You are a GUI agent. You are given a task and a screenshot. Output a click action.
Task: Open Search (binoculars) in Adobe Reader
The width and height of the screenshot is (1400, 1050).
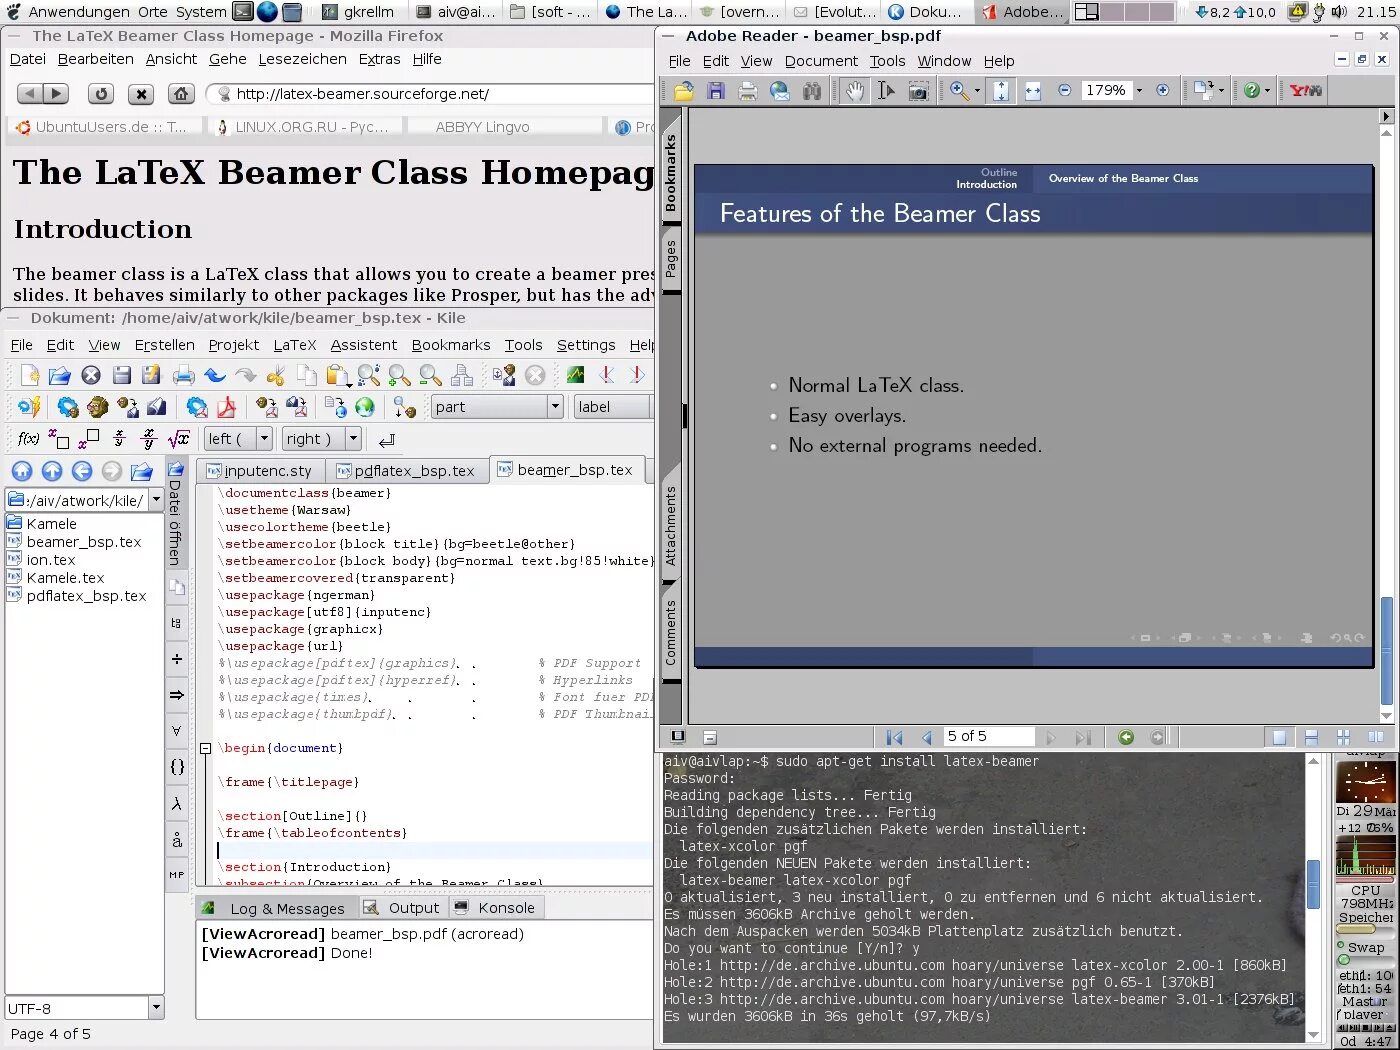point(811,91)
